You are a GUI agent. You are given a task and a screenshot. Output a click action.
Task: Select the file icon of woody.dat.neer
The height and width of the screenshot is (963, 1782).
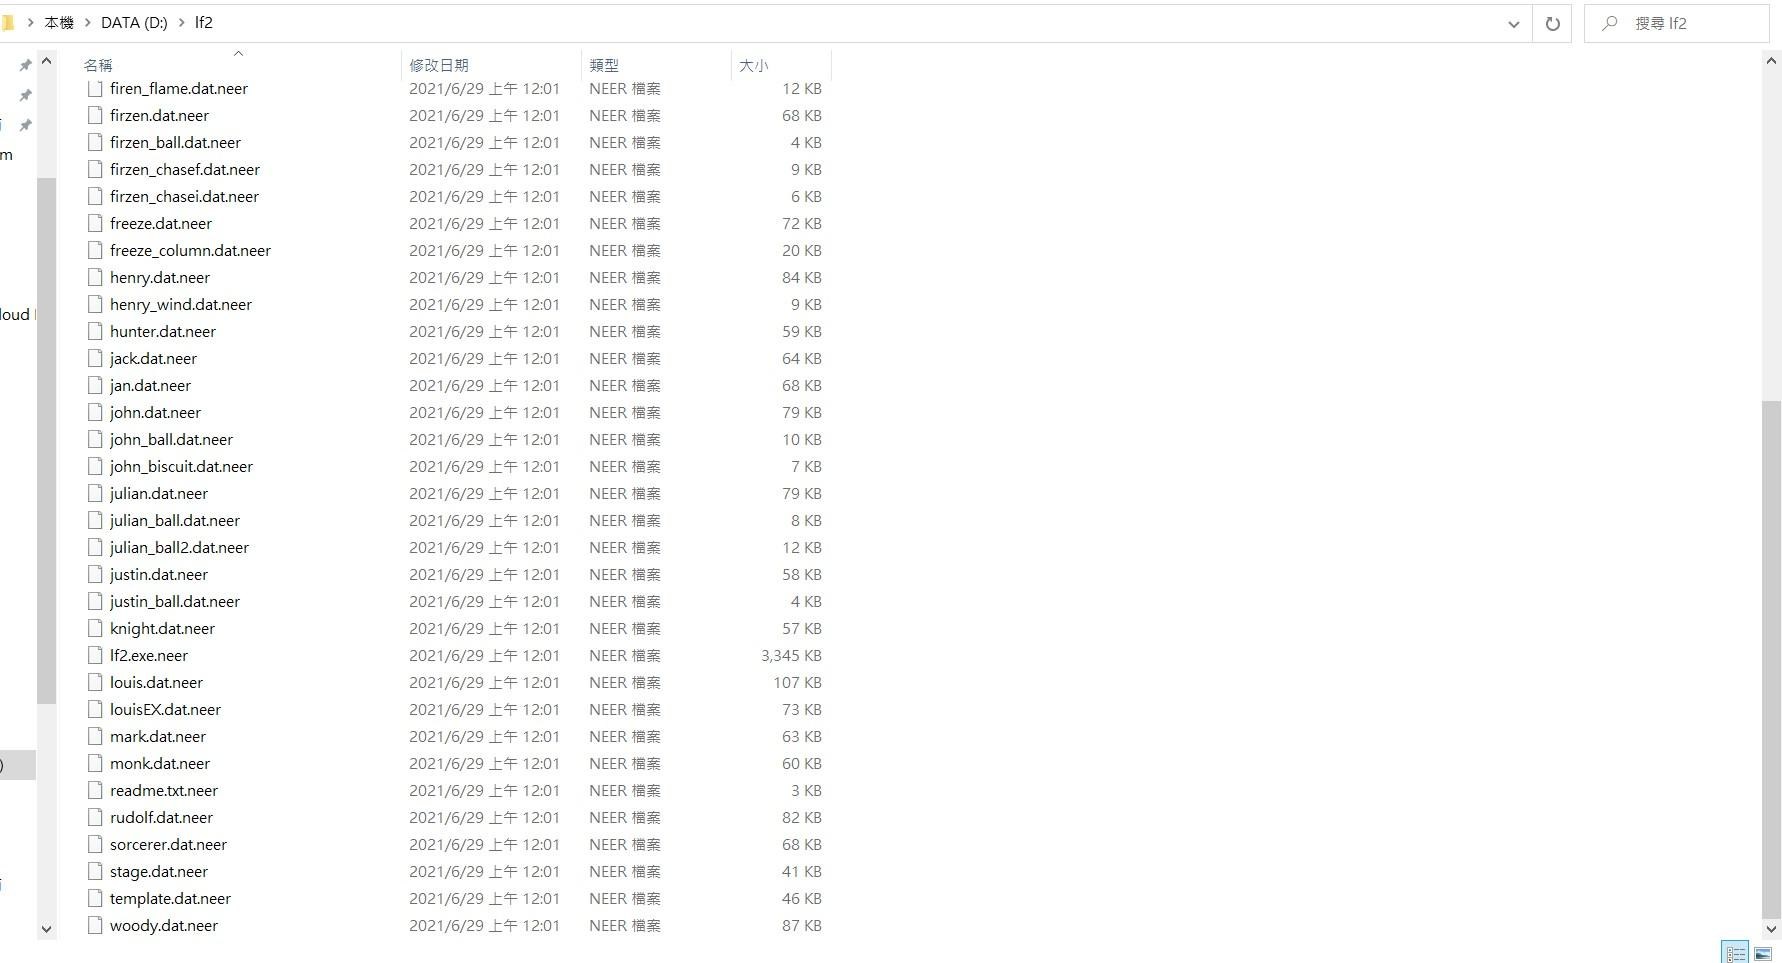click(95, 926)
